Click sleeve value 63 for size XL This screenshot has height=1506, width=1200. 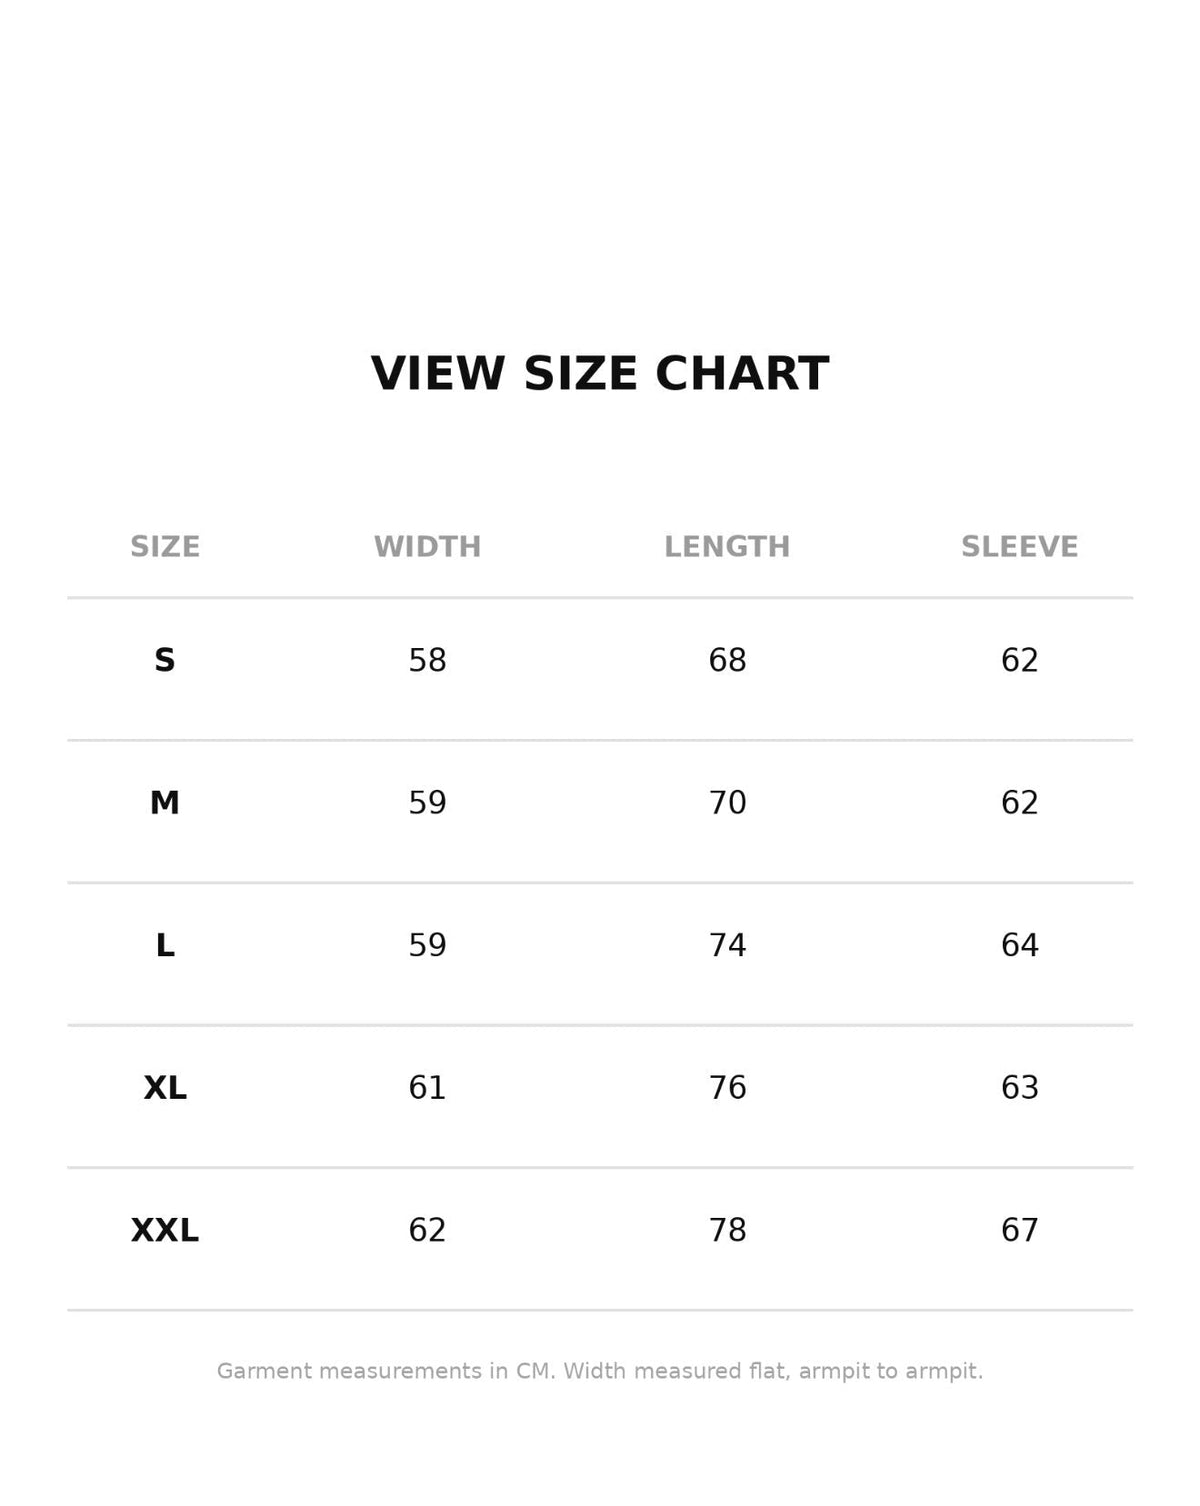(1020, 1088)
